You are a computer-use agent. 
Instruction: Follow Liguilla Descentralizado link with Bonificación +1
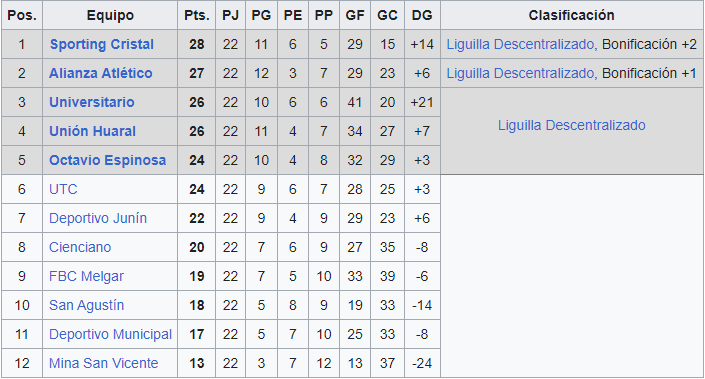tap(520, 73)
